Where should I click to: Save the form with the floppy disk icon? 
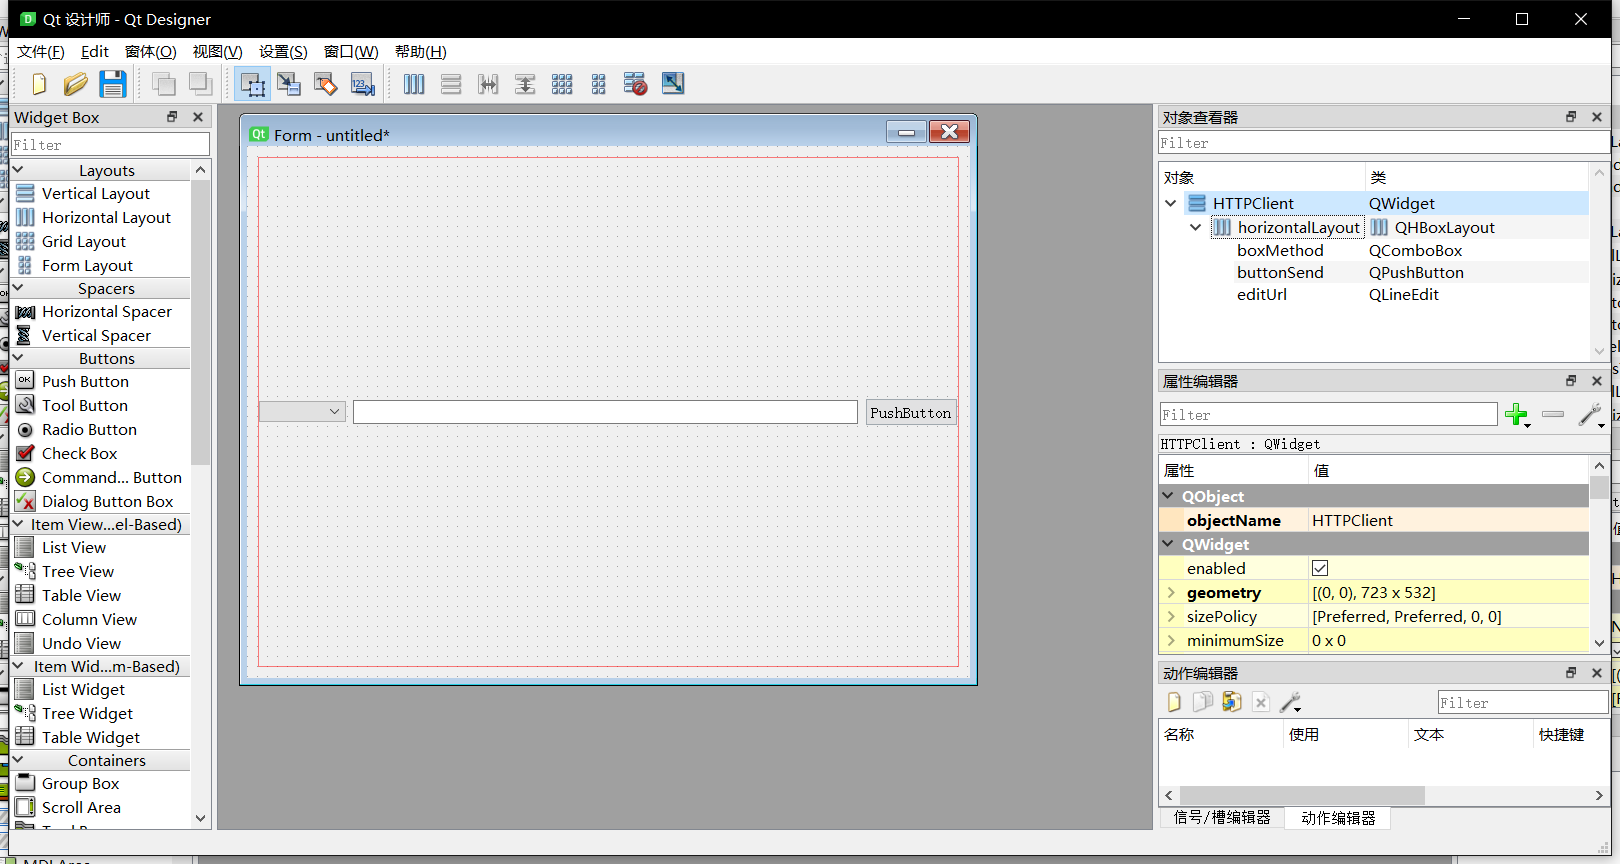click(x=113, y=84)
